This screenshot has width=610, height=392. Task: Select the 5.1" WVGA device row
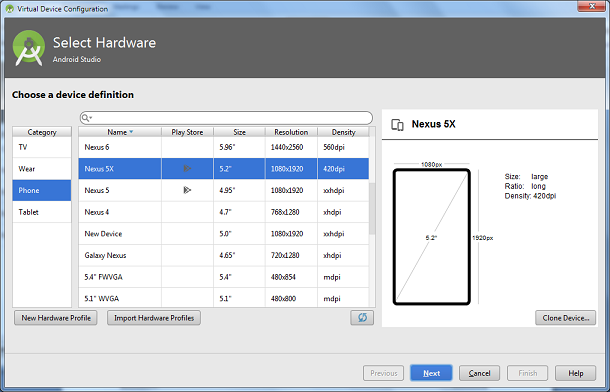(224, 298)
